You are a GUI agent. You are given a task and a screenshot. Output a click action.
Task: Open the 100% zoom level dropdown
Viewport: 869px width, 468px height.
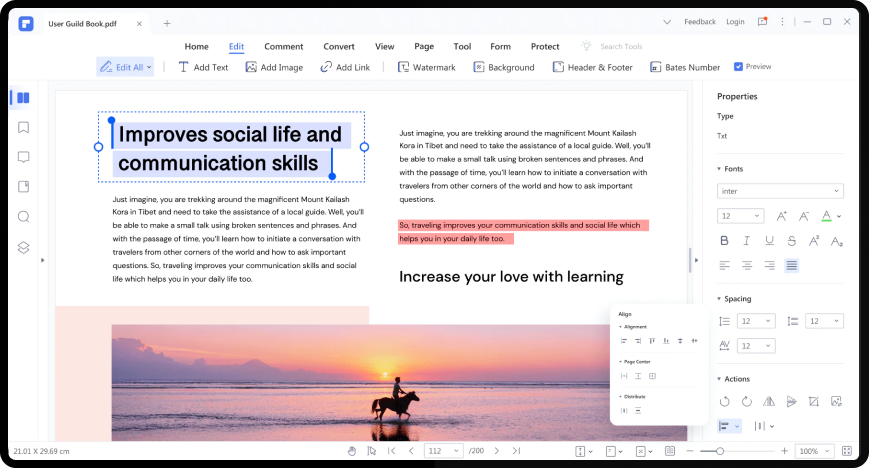tap(814, 451)
